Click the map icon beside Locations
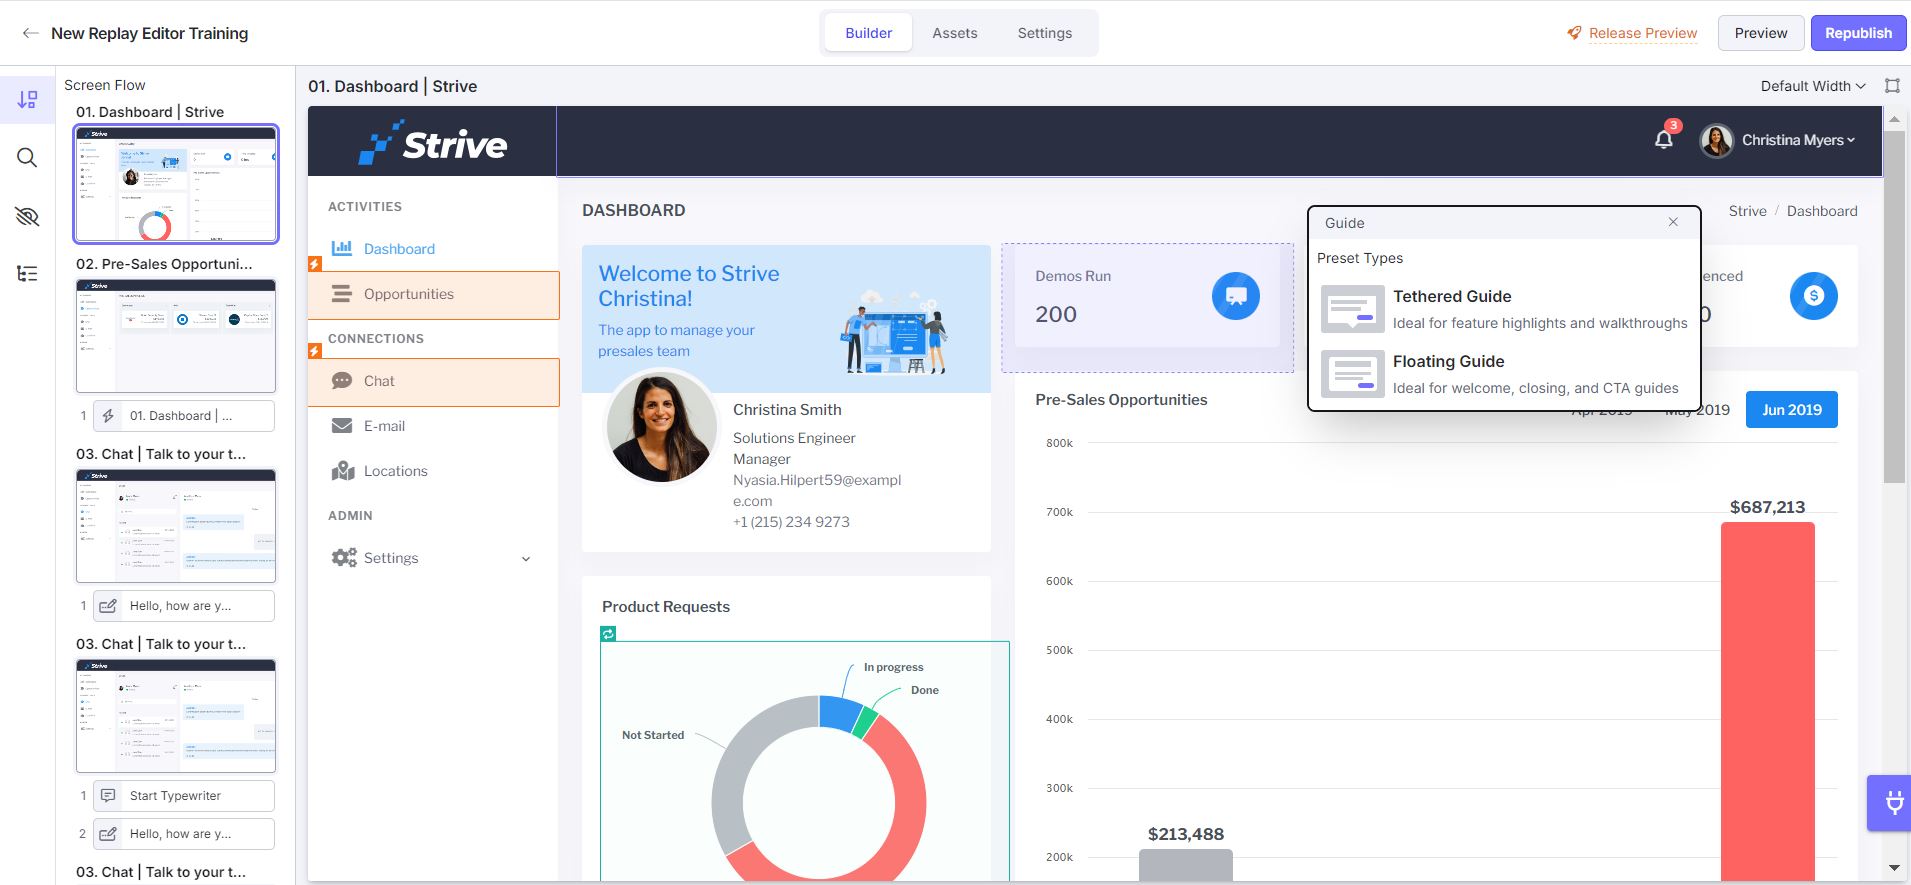This screenshot has height=885, width=1911. pyautogui.click(x=343, y=471)
